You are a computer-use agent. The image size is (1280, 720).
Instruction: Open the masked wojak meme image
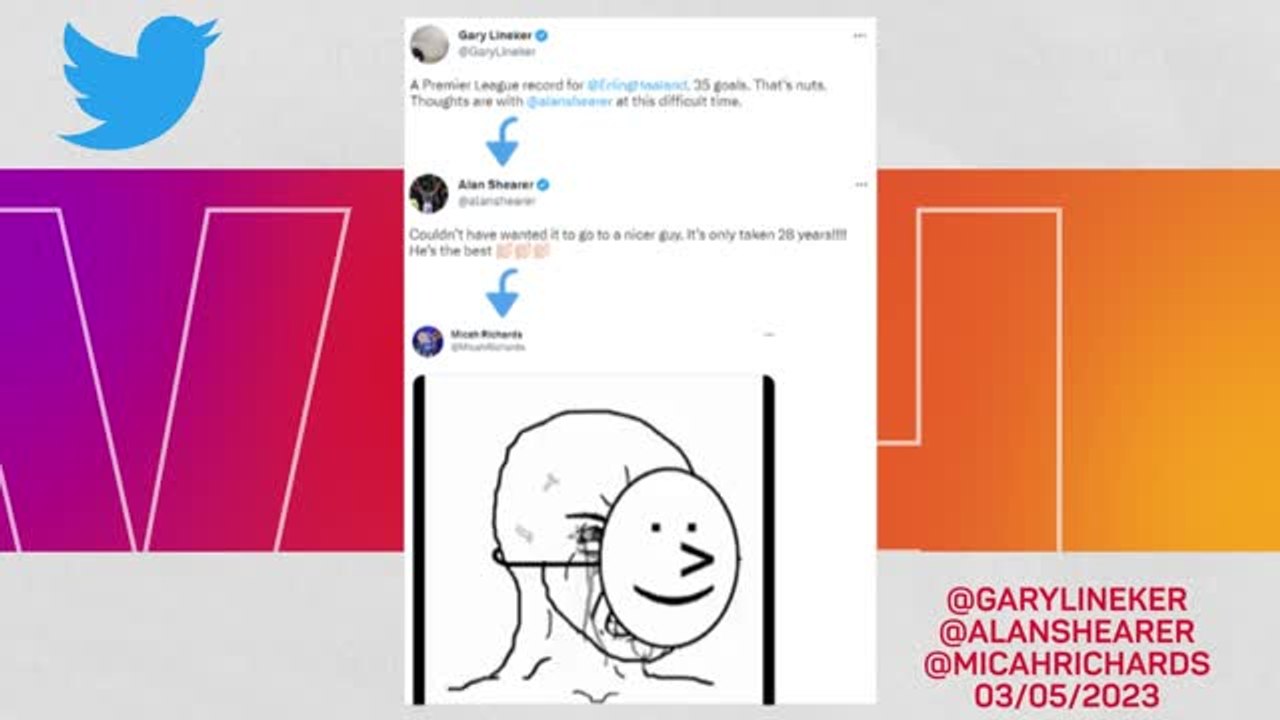click(594, 539)
